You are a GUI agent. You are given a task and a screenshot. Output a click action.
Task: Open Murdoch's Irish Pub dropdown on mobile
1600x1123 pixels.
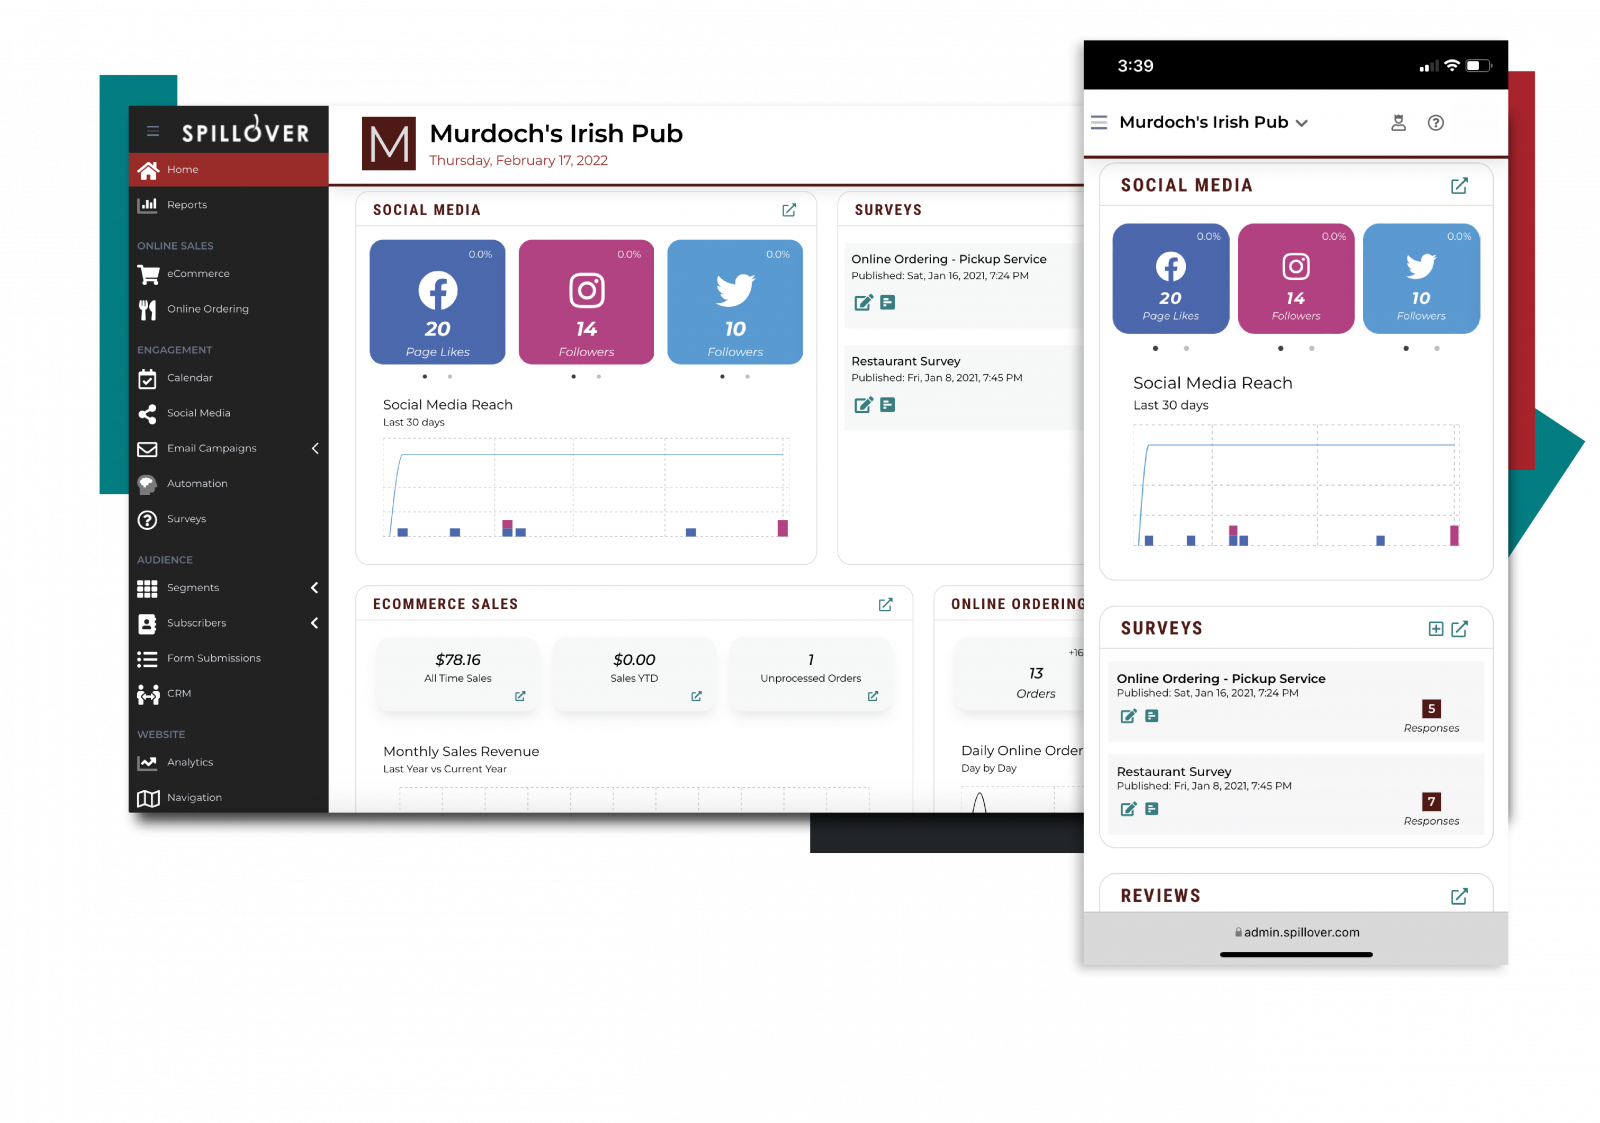(1214, 122)
